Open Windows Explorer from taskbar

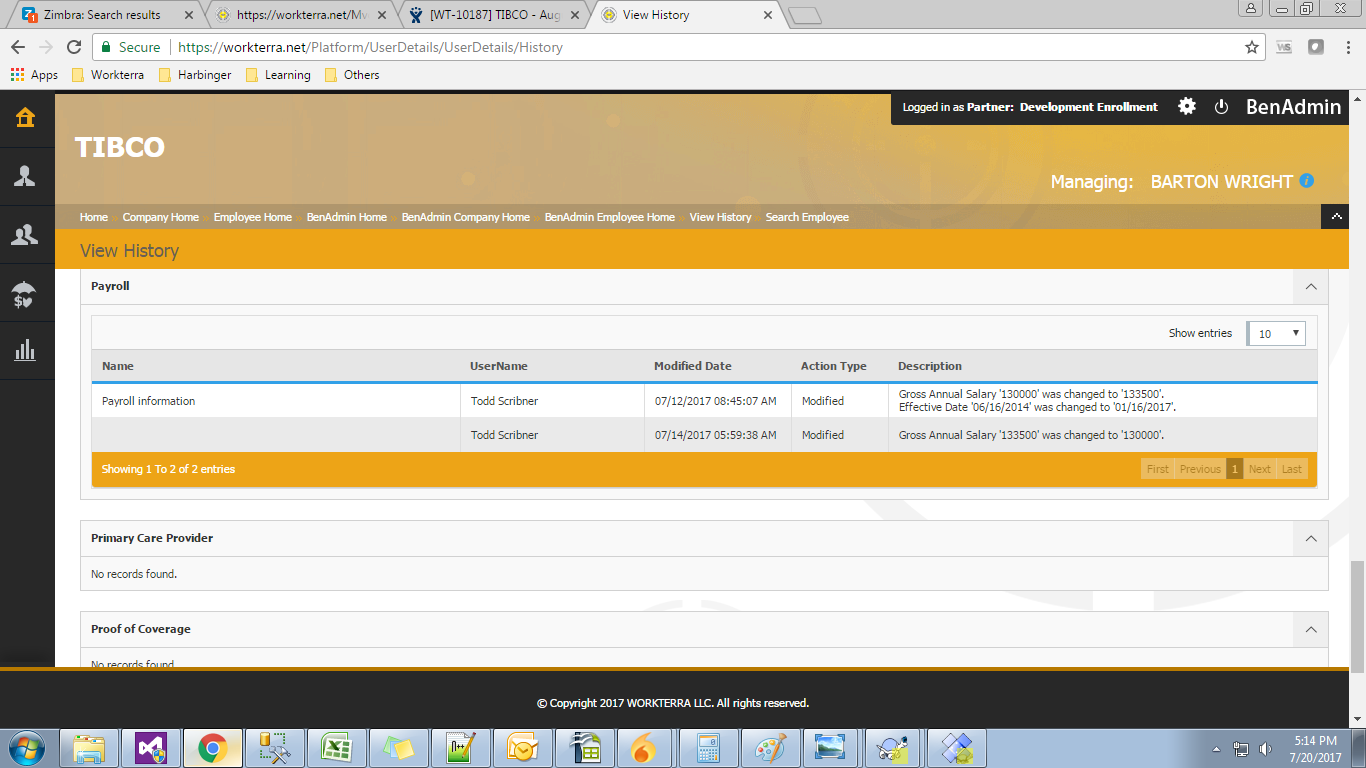click(x=89, y=748)
